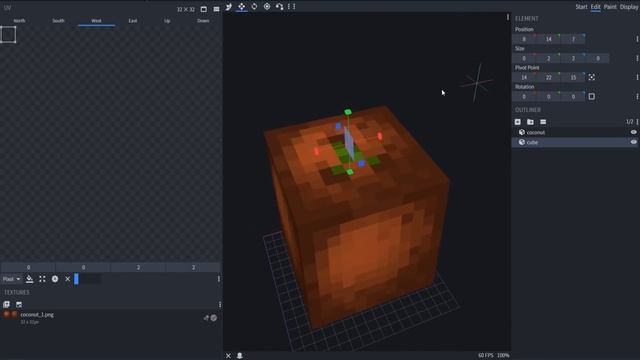
Task: Switch to the North face tab
Action: pos(19,21)
